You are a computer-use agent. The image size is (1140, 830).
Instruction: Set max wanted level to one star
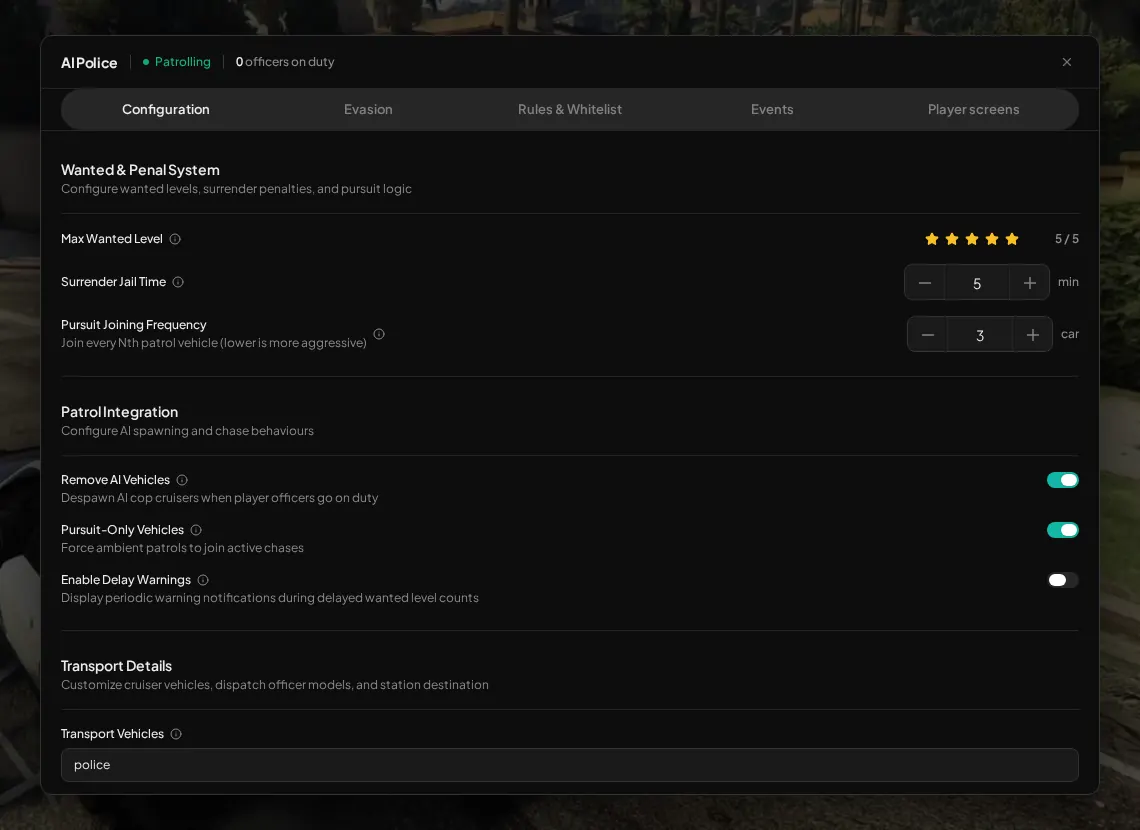tap(932, 239)
